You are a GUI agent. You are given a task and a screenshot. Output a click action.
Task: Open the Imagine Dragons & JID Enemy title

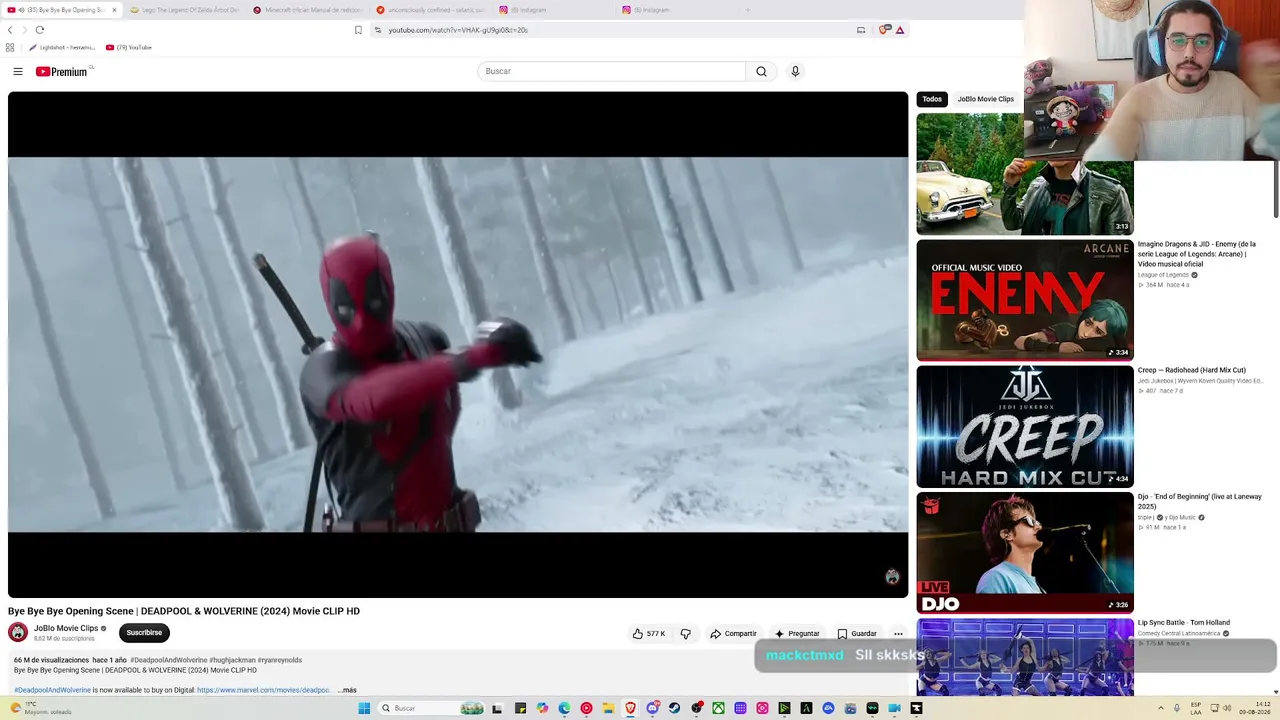1196,254
